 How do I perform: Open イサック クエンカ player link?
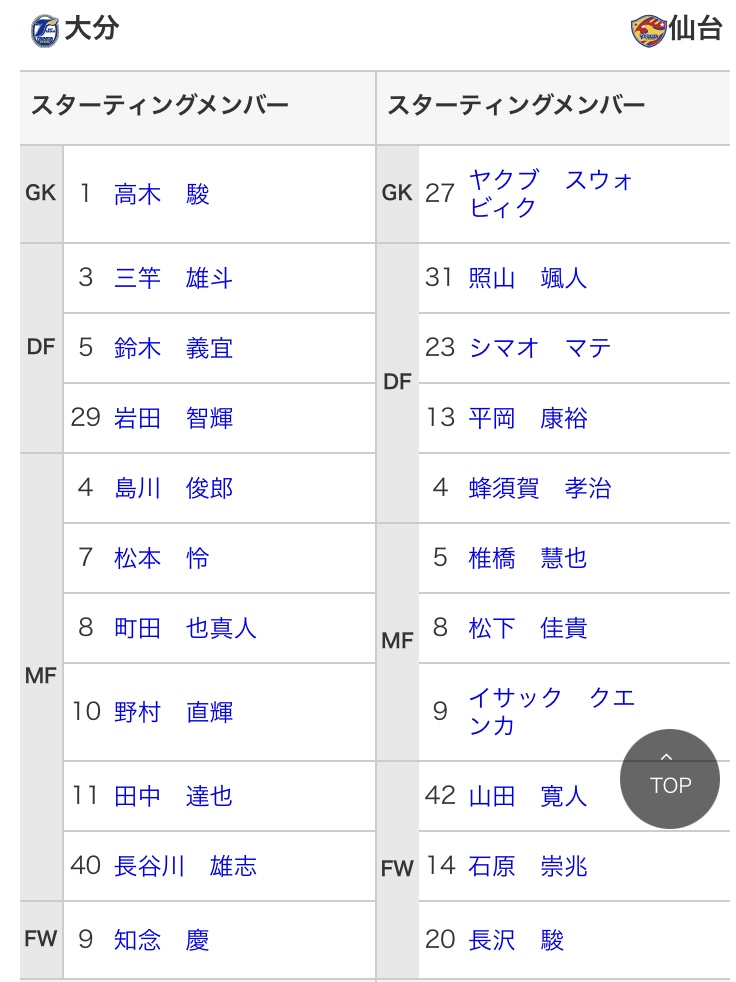point(551,712)
